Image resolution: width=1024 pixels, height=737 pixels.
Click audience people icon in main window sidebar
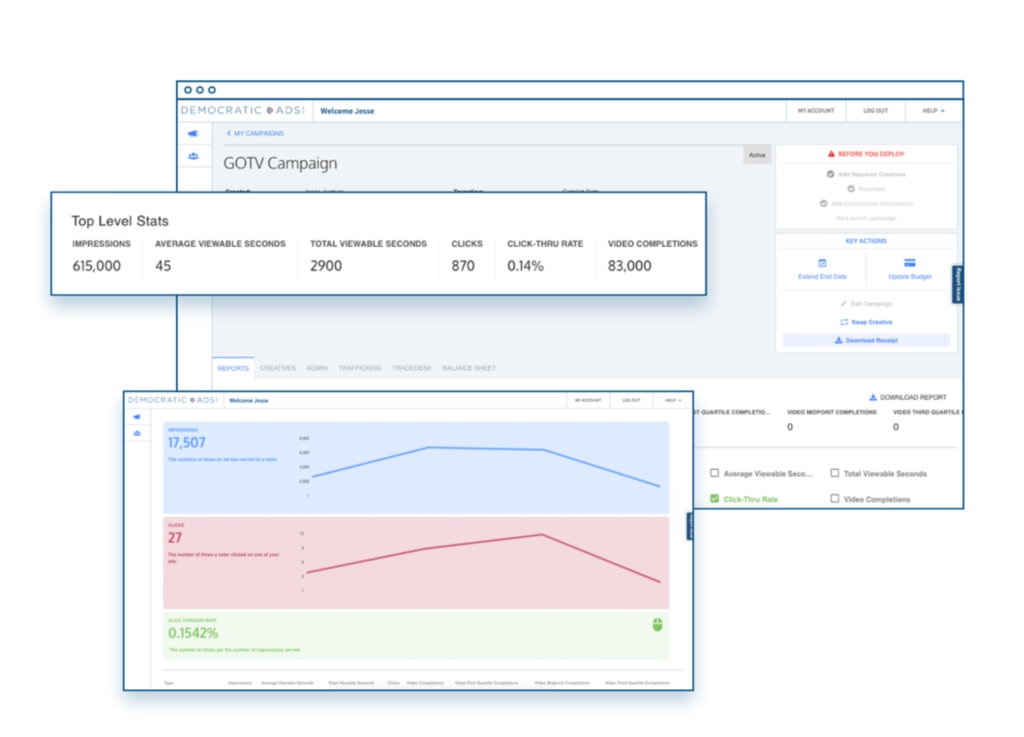pyautogui.click(x=193, y=156)
